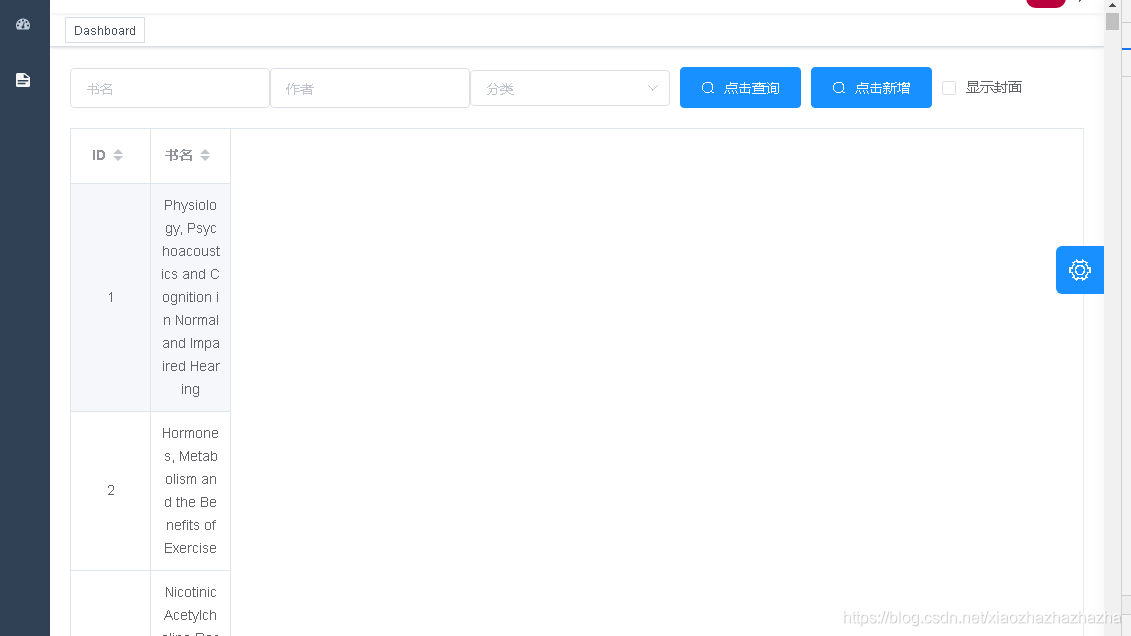Focus the 书名 search field
Viewport: 1131px width, 636px height.
170,88
